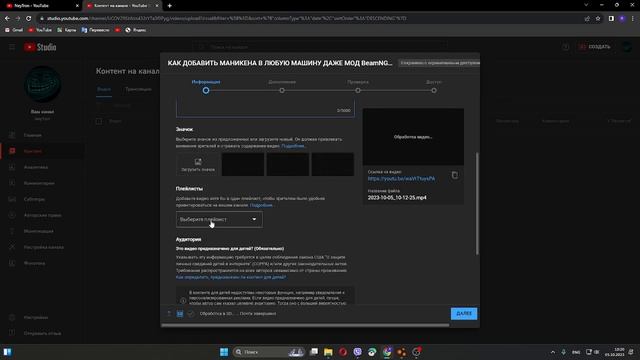Viewport: 640px width, 360px height.
Task: Open the hamburger menu beside Studio logo
Action: coord(12,47)
